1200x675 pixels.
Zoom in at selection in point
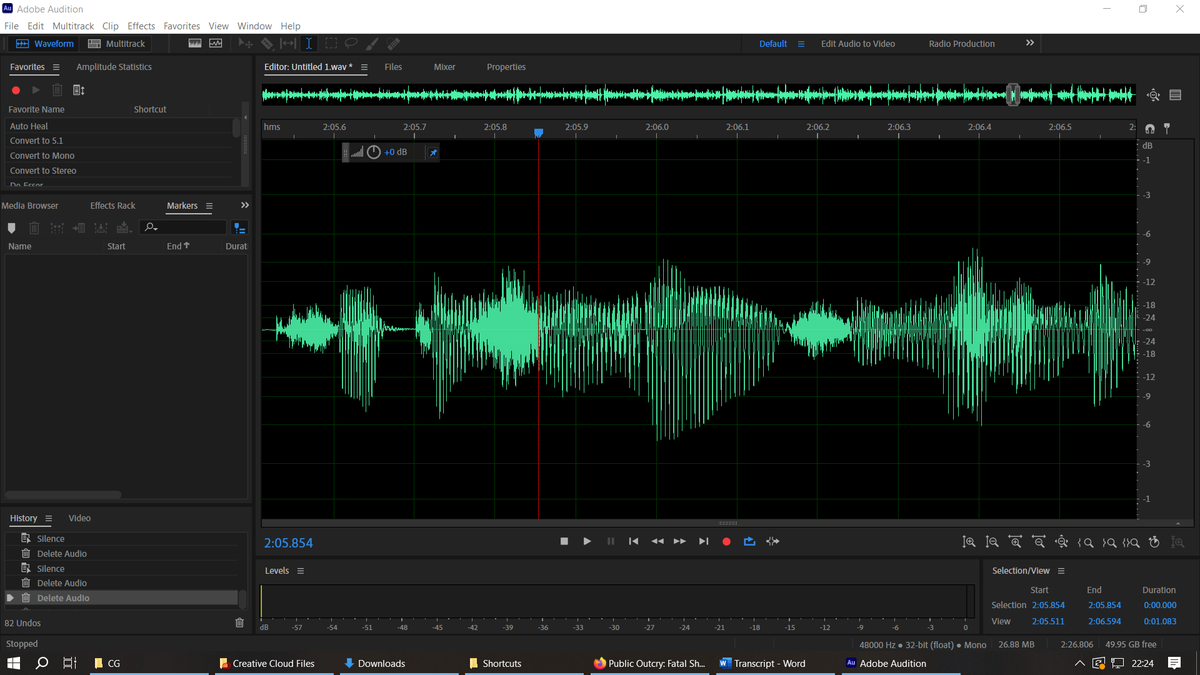click(x=1086, y=542)
